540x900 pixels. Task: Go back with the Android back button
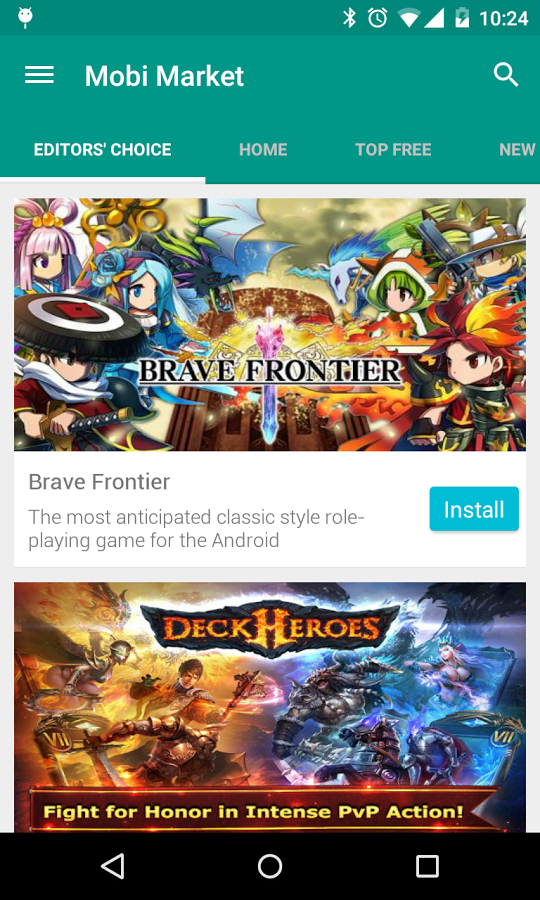(112, 866)
